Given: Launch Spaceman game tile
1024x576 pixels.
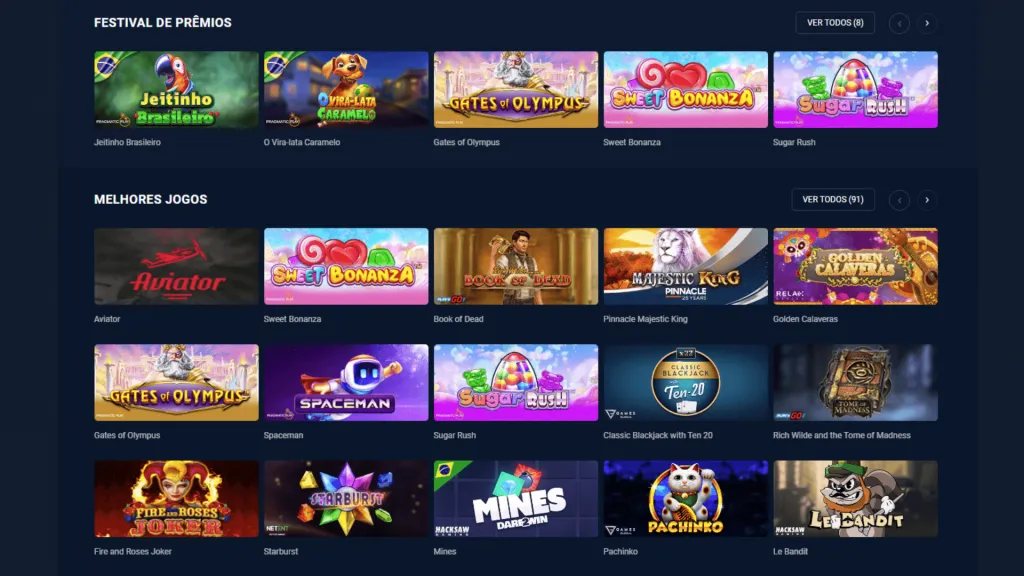Looking at the screenshot, I should point(346,382).
